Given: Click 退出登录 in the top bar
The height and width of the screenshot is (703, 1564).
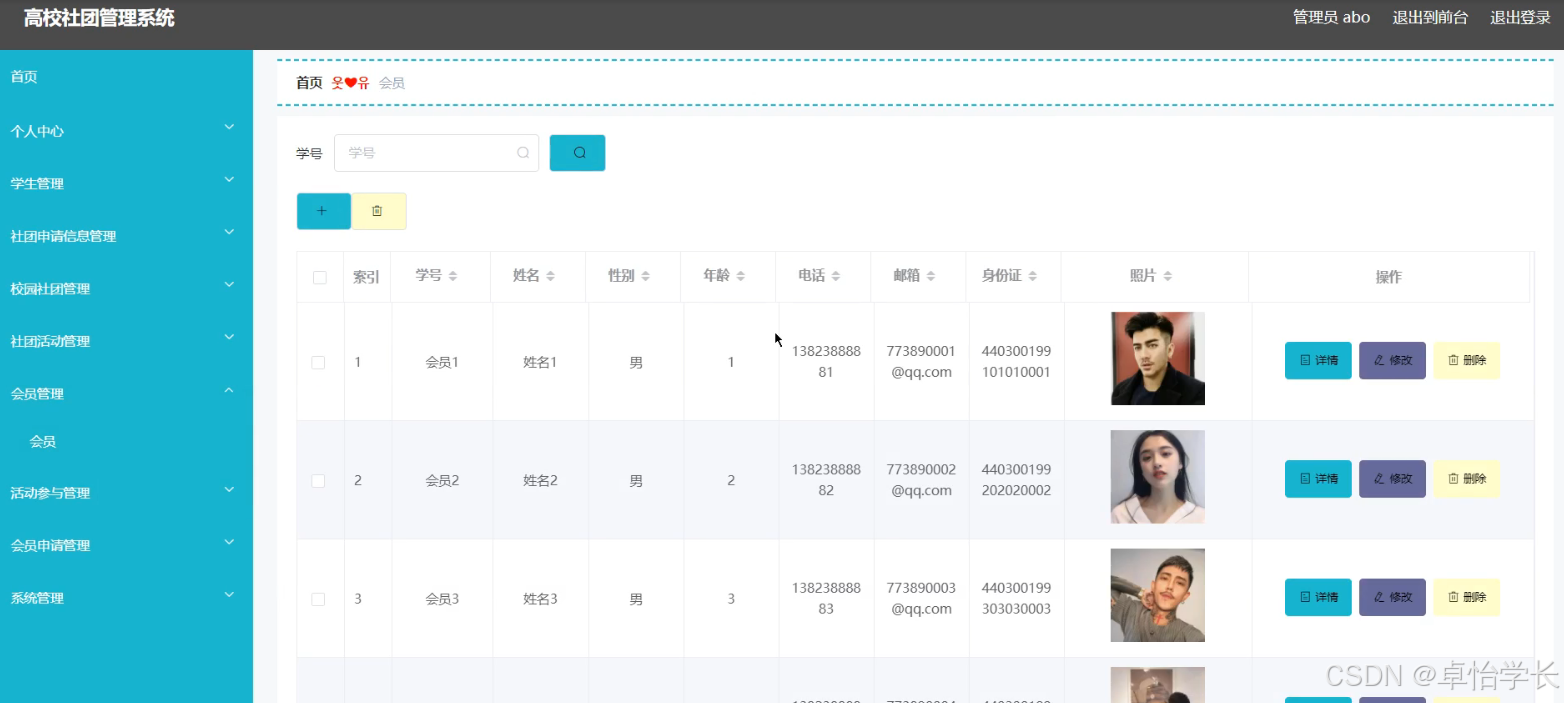Looking at the screenshot, I should tap(1519, 17).
